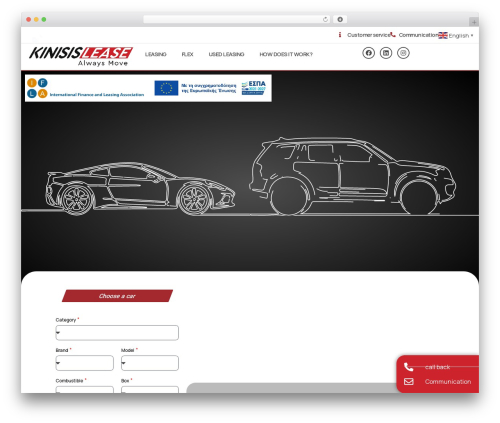Screen dimensions: 500x423
Task: Click the macOS red close window dot
Action: click(x=29, y=20)
